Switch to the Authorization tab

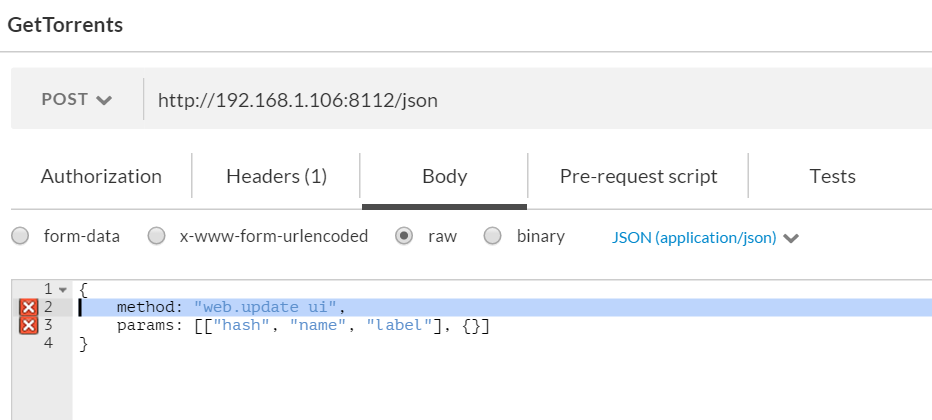coord(101,176)
